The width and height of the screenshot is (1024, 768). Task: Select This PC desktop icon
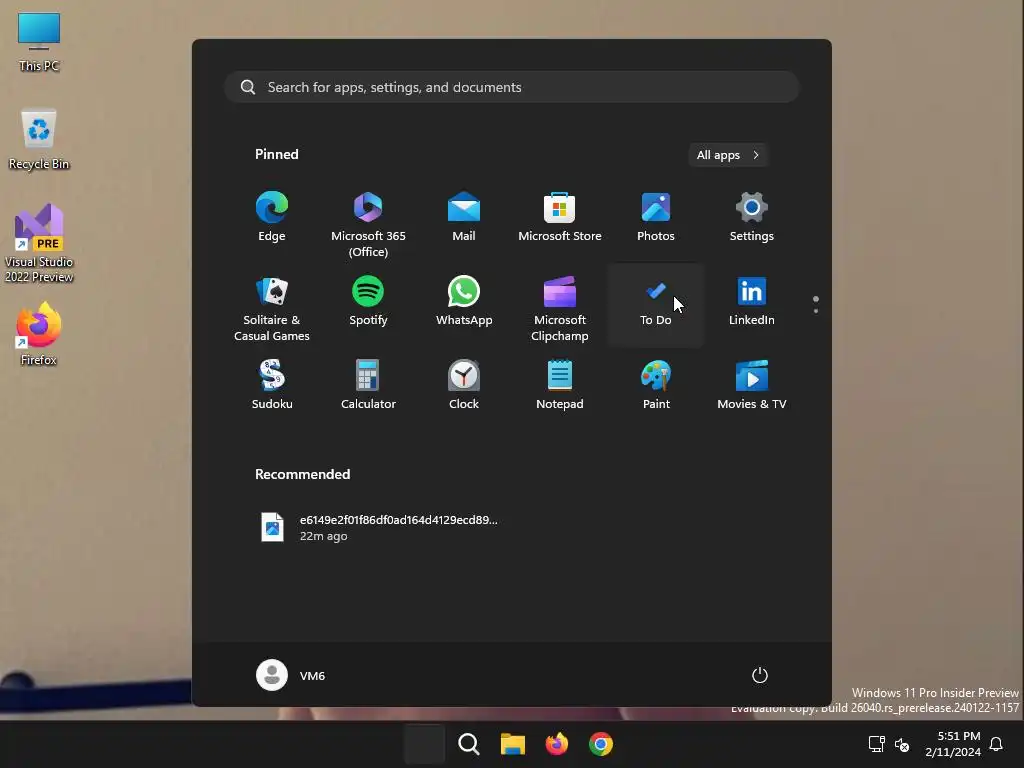[39, 42]
